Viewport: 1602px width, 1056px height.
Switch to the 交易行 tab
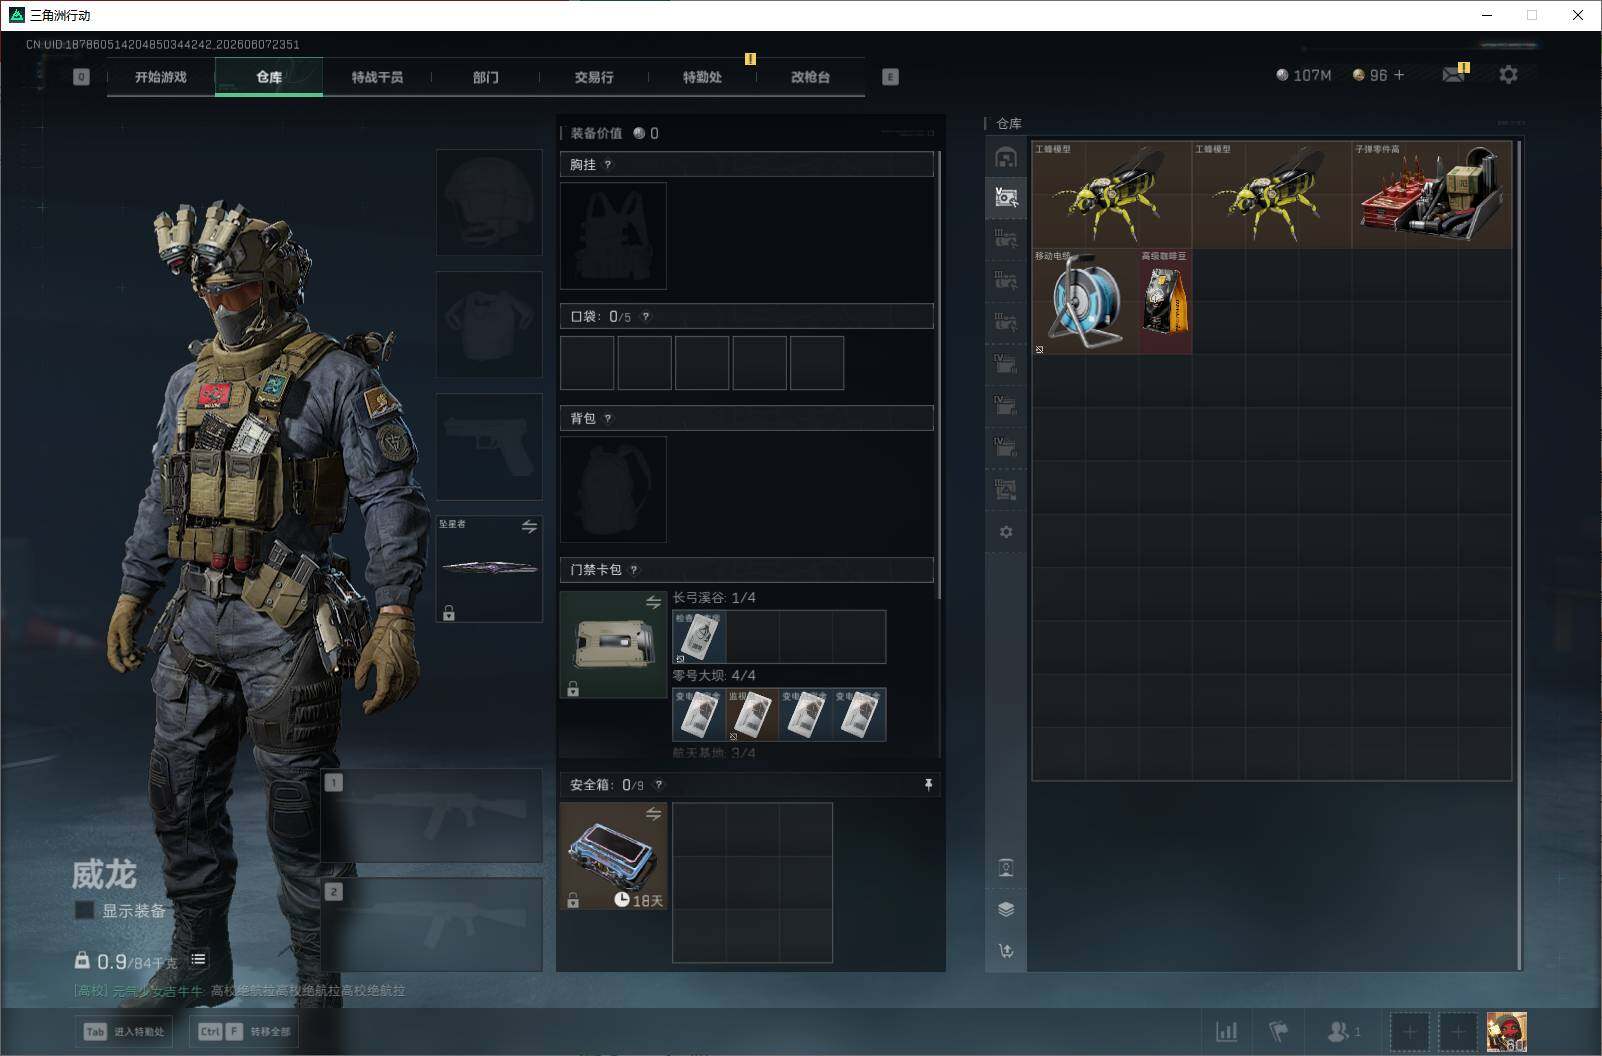point(593,77)
